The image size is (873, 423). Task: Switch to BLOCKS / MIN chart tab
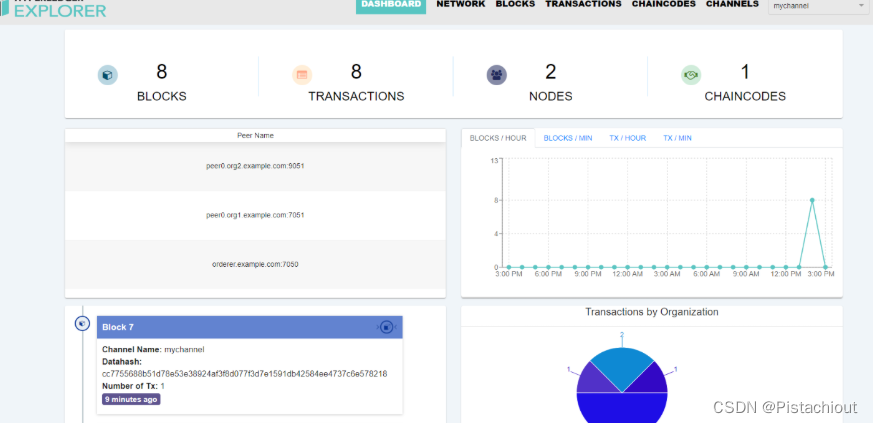click(568, 138)
